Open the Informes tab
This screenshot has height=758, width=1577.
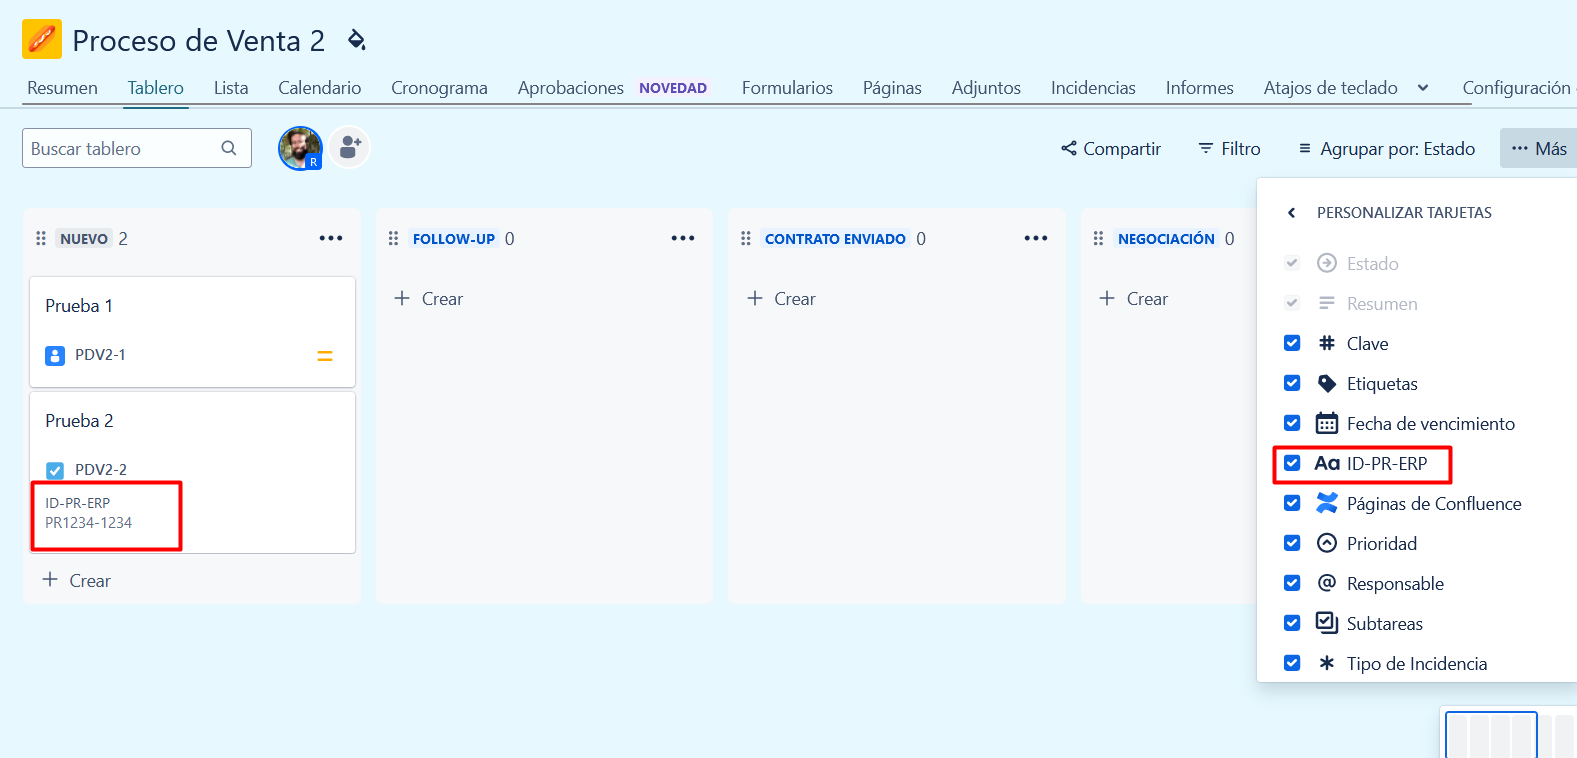coord(1199,88)
